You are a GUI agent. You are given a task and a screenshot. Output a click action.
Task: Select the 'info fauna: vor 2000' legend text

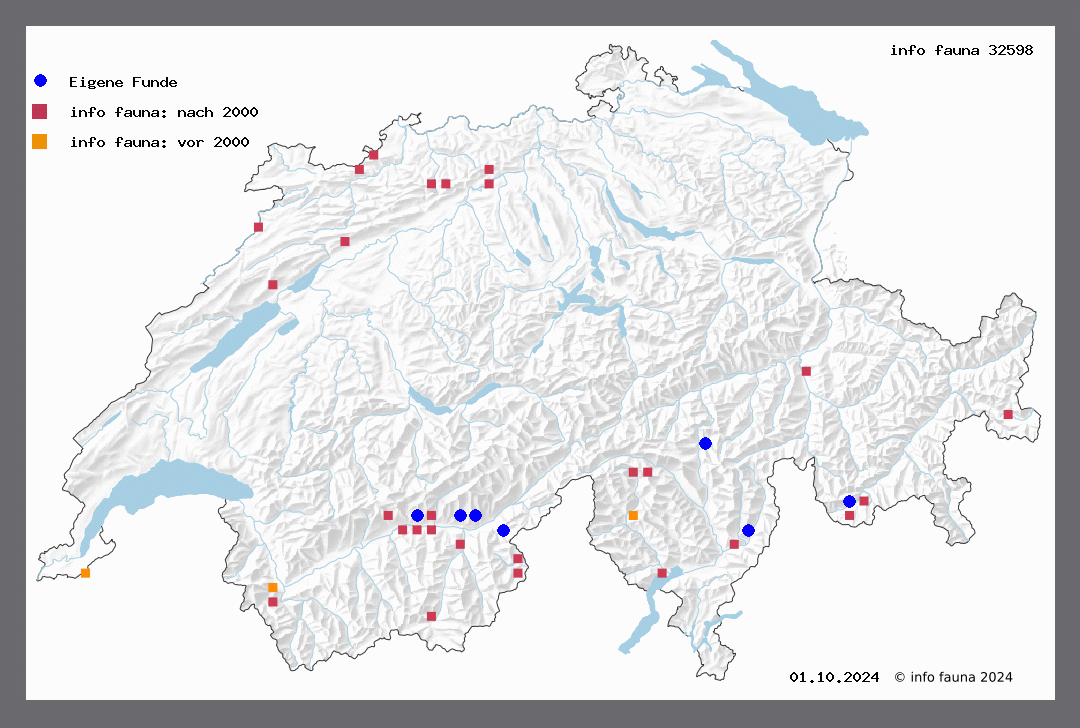tap(159, 142)
